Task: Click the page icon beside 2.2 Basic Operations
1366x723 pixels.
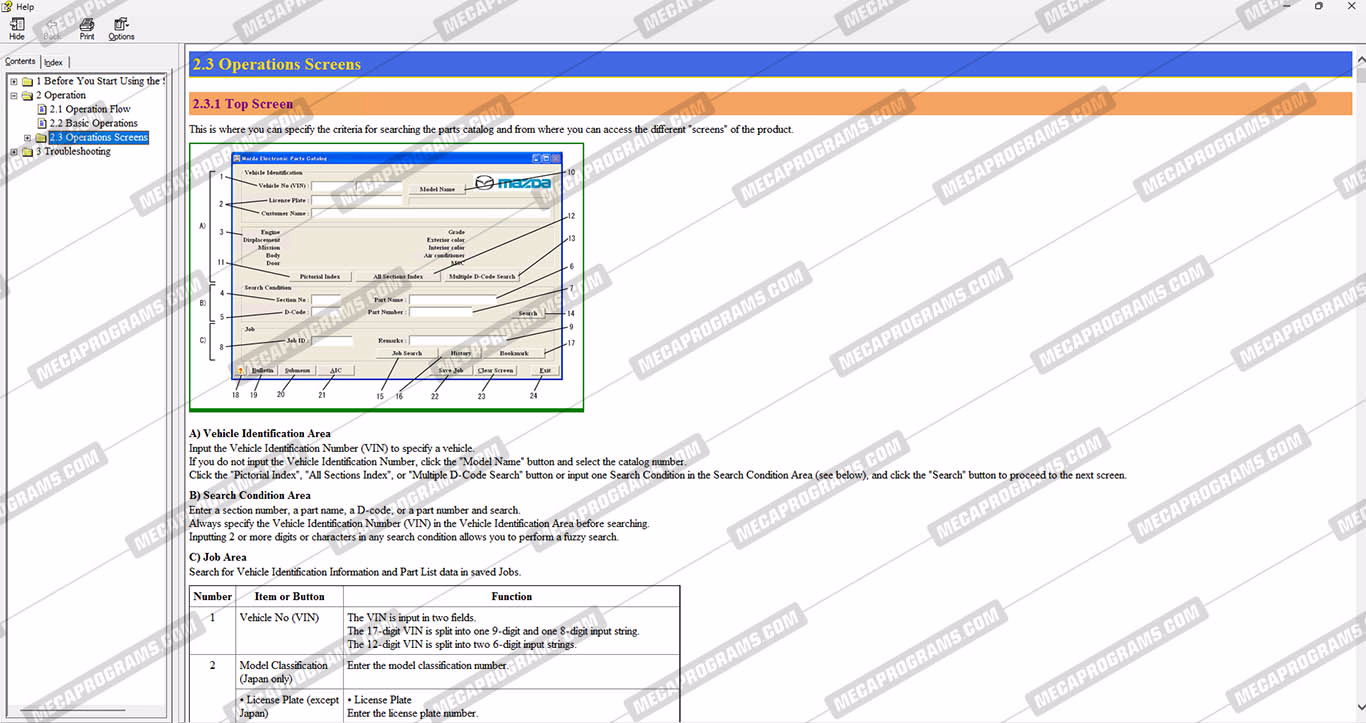Action: coord(42,123)
